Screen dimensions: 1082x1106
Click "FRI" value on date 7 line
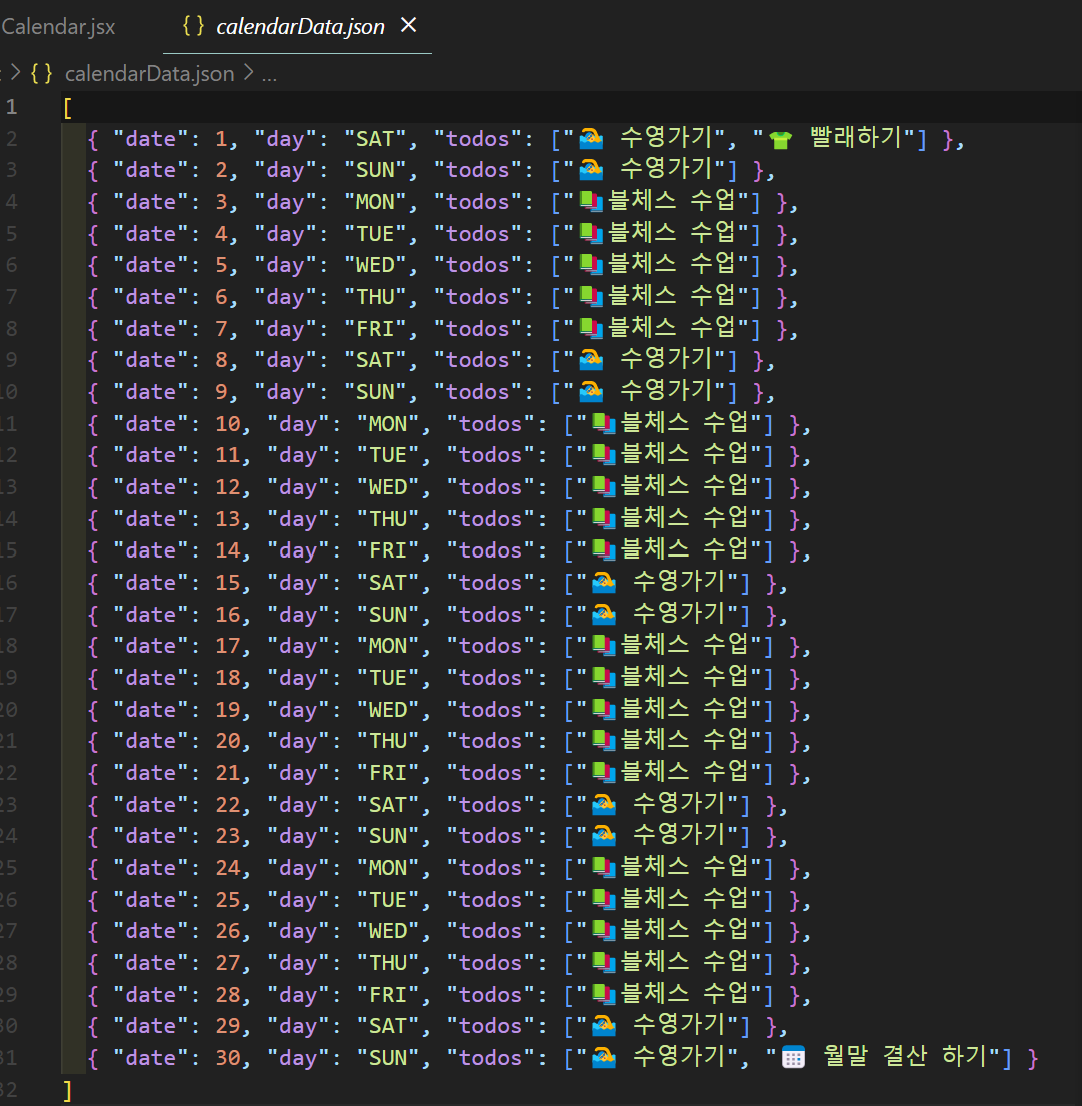click(375, 329)
